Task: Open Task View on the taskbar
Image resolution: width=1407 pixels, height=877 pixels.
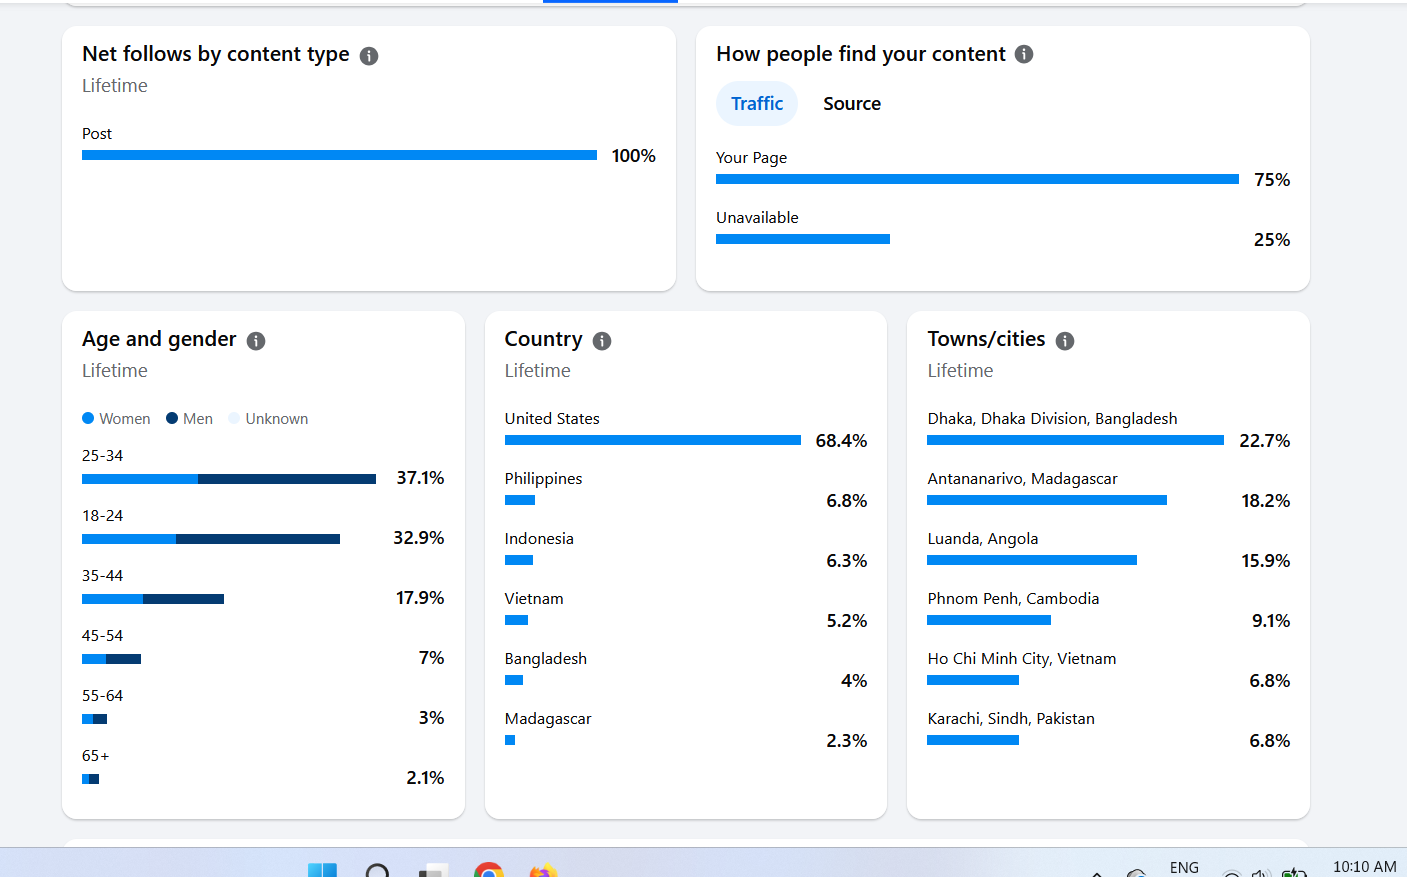Action: (x=432, y=871)
